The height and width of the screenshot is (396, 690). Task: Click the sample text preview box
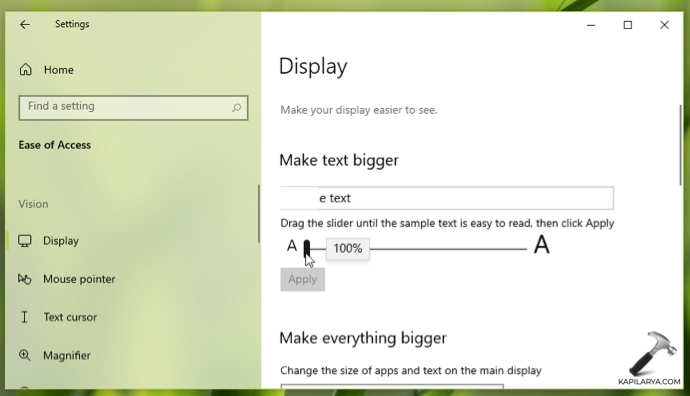[447, 198]
